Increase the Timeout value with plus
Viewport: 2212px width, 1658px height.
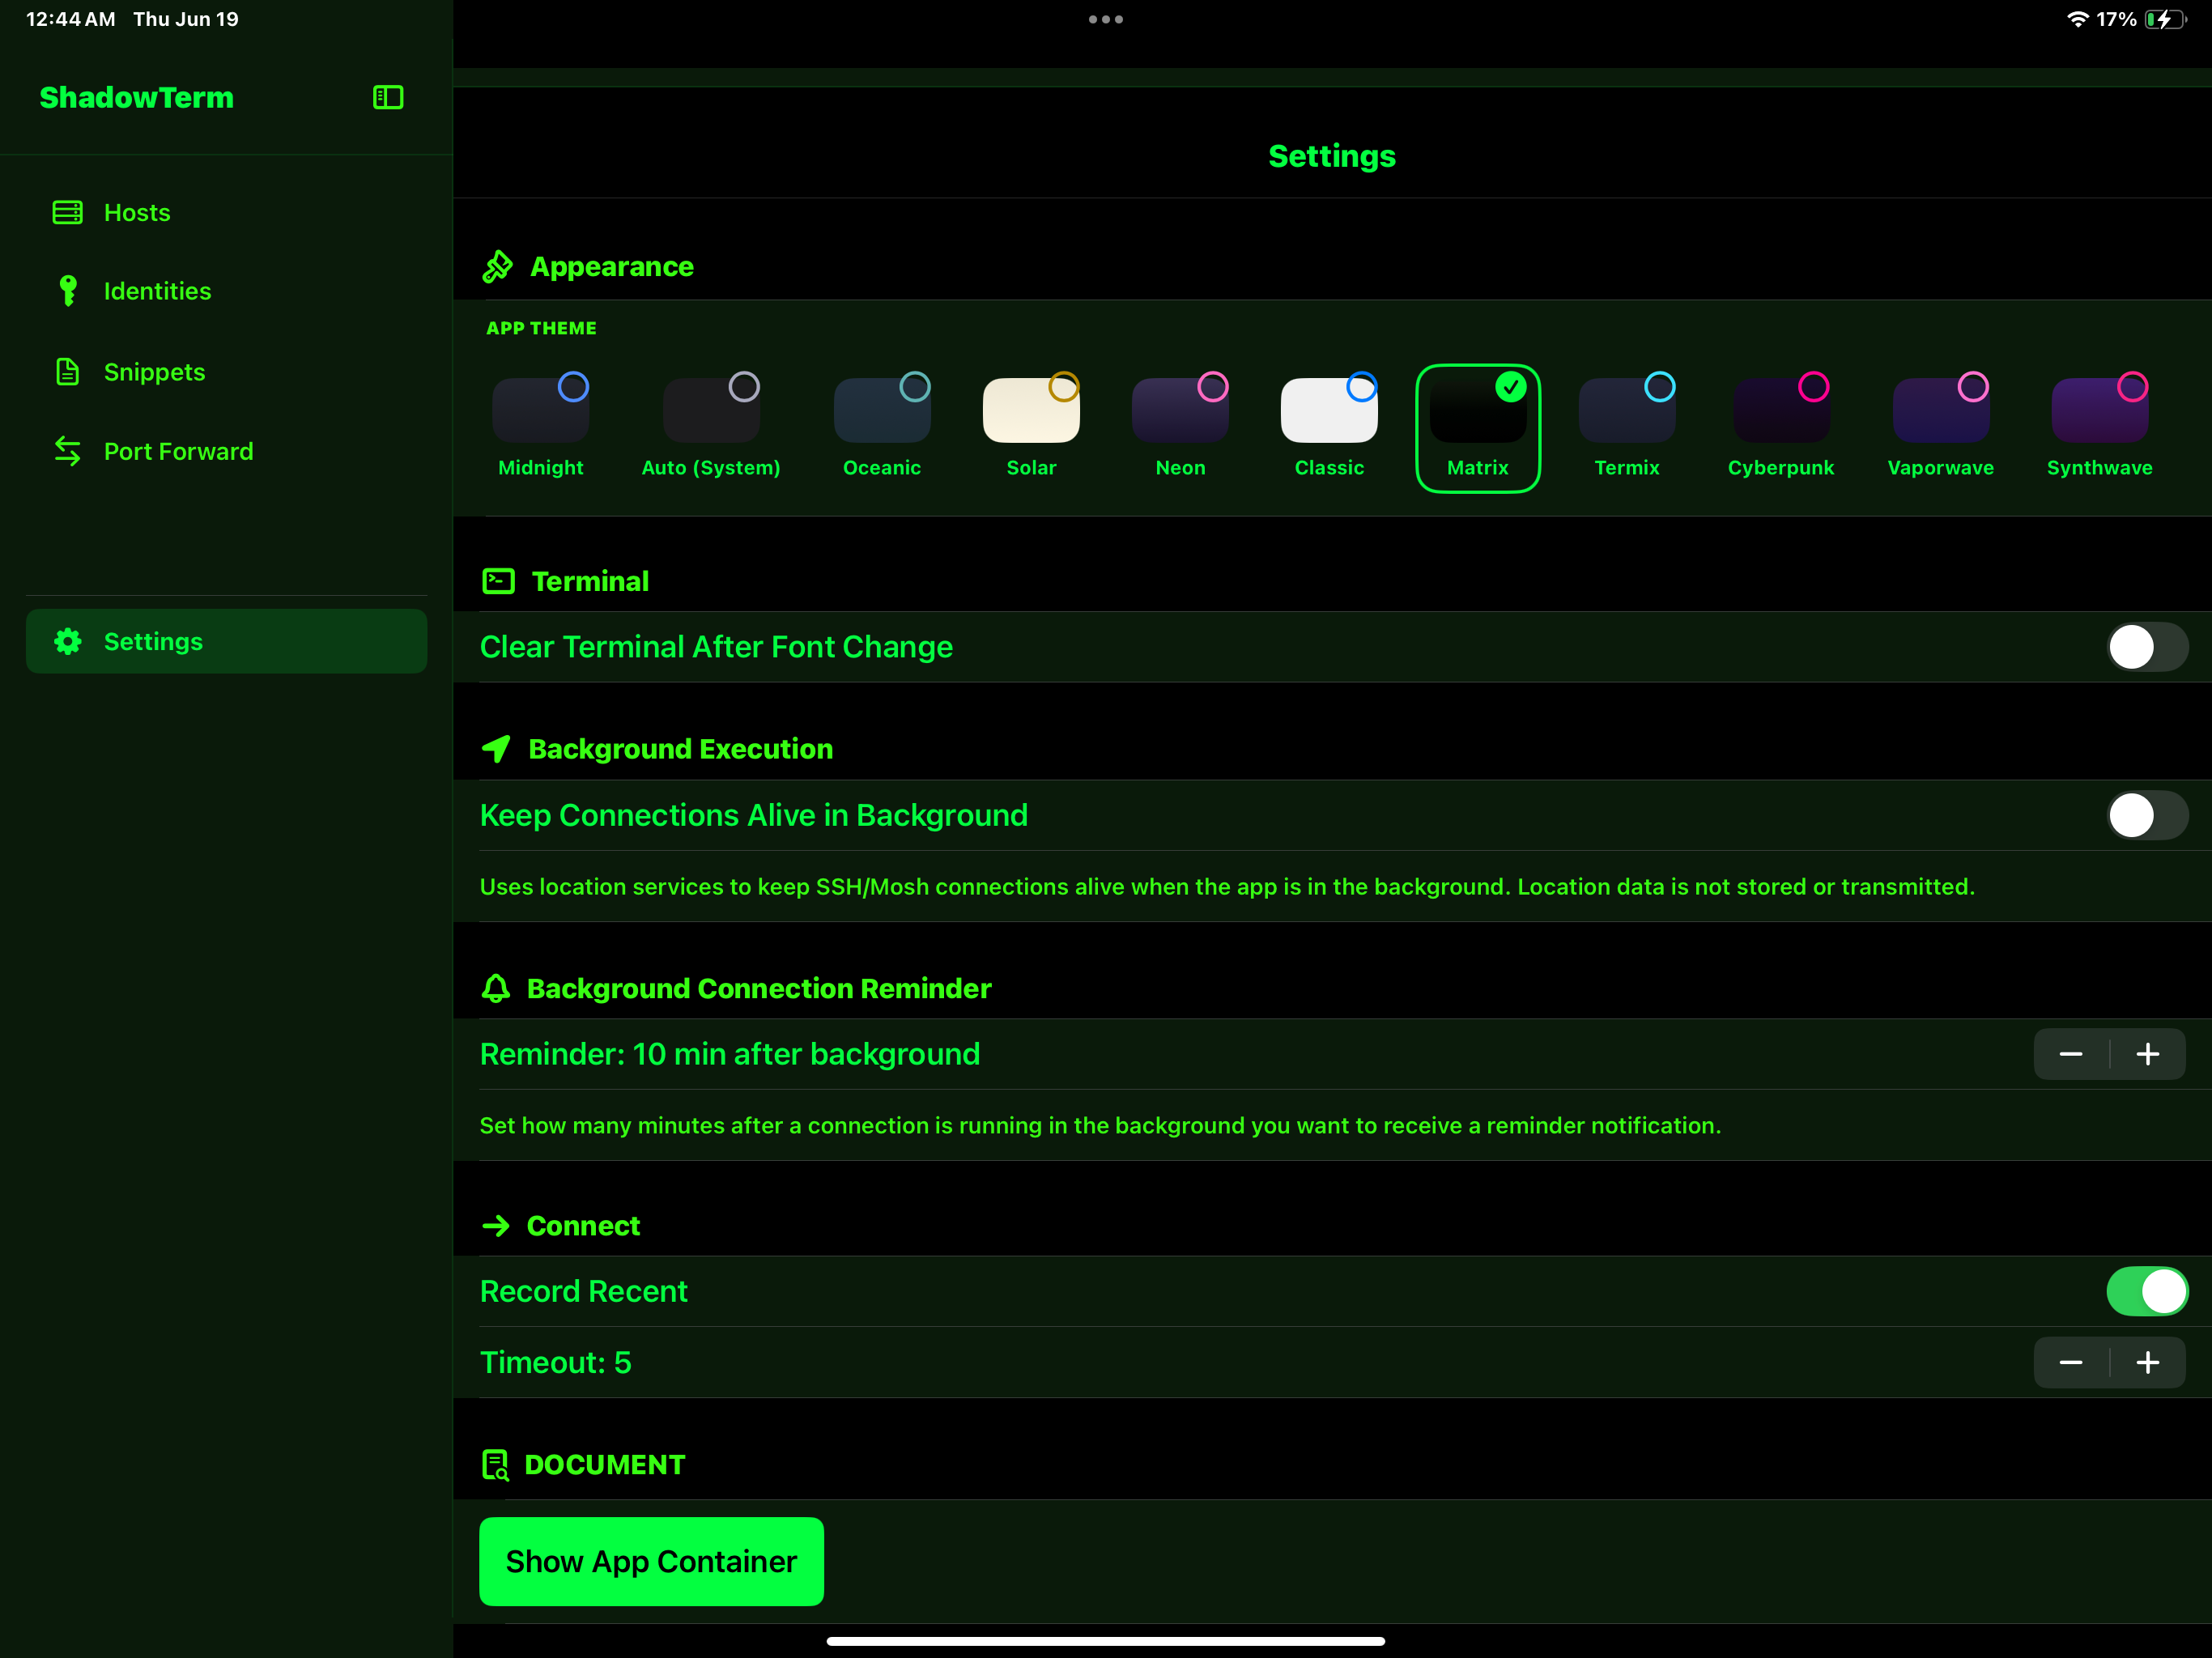[2148, 1363]
